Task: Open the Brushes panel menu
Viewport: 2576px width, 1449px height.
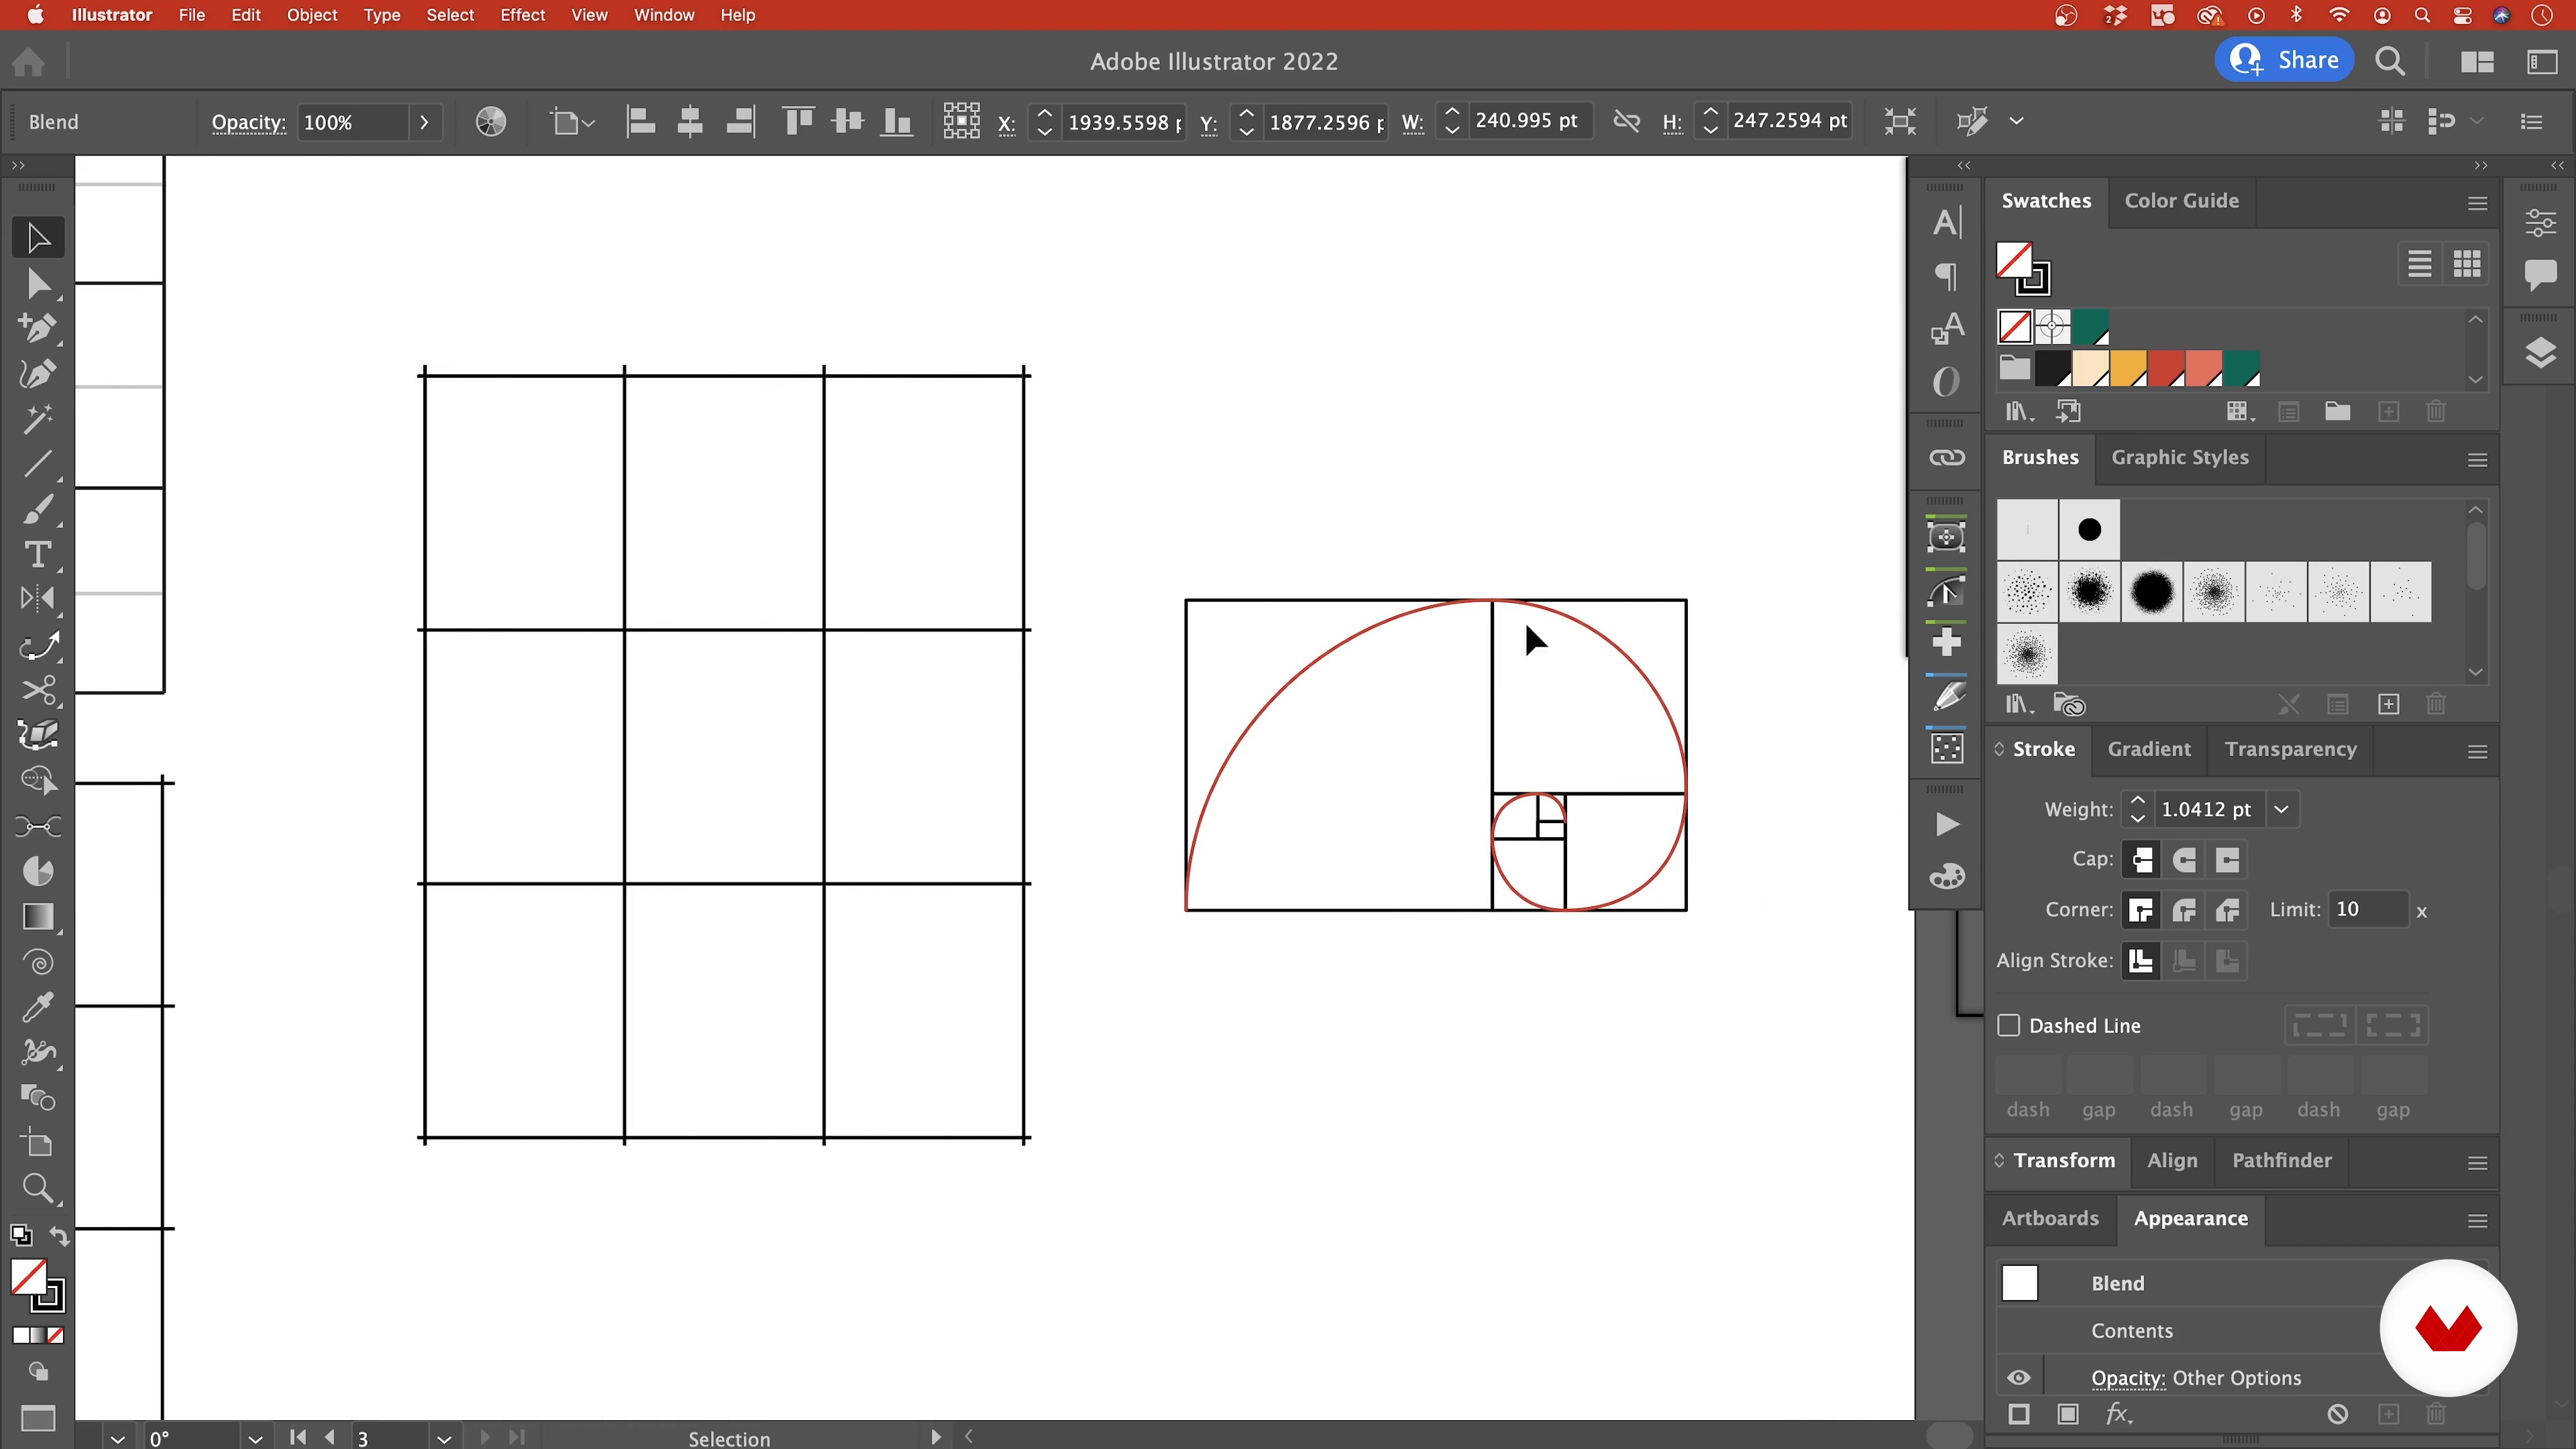Action: pos(2477,460)
